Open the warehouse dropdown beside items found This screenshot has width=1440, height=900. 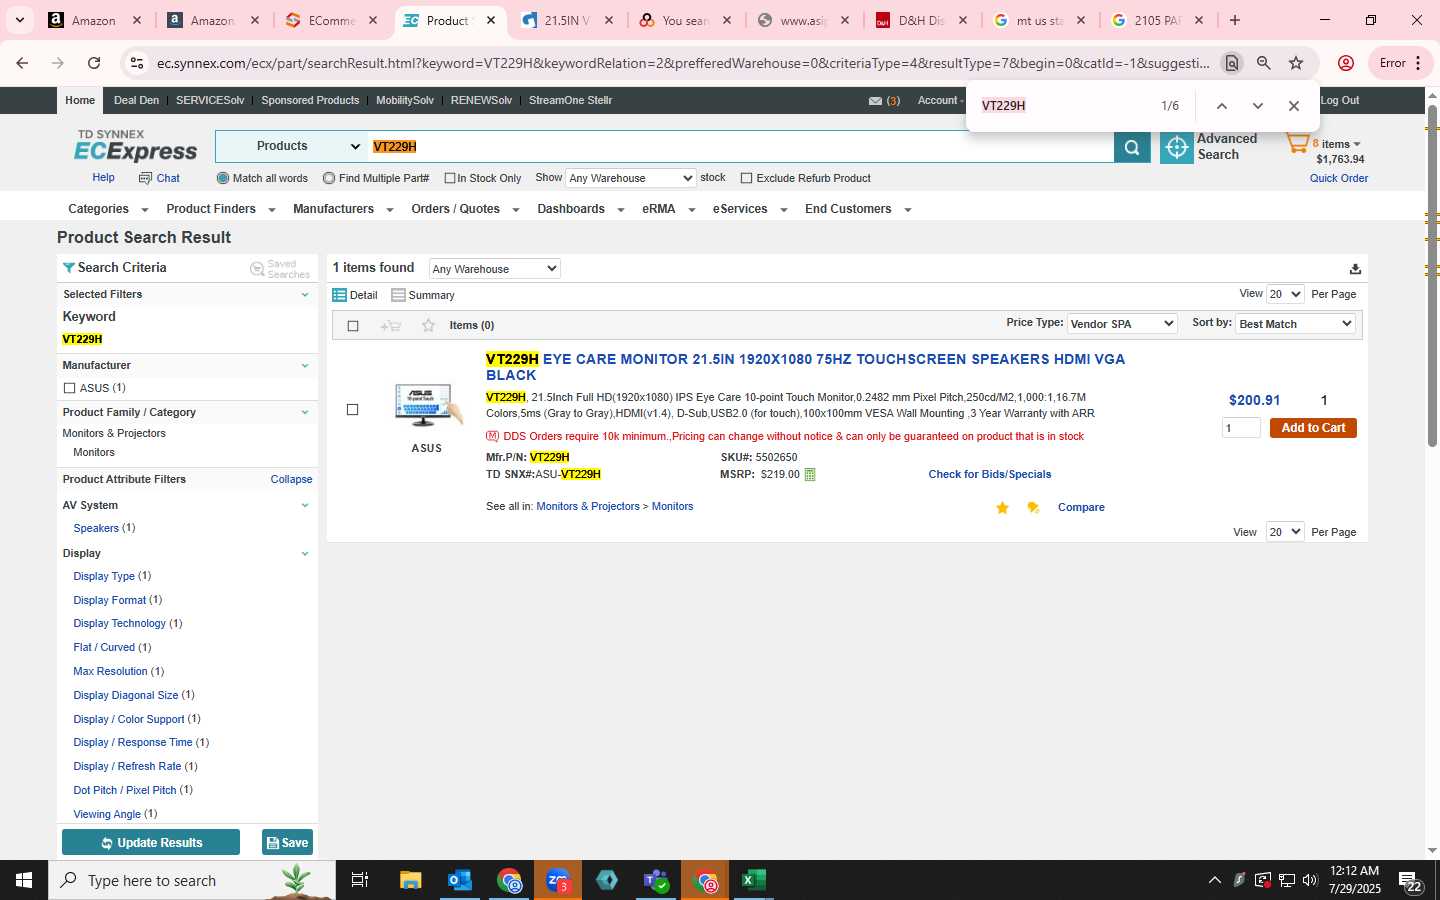click(494, 269)
